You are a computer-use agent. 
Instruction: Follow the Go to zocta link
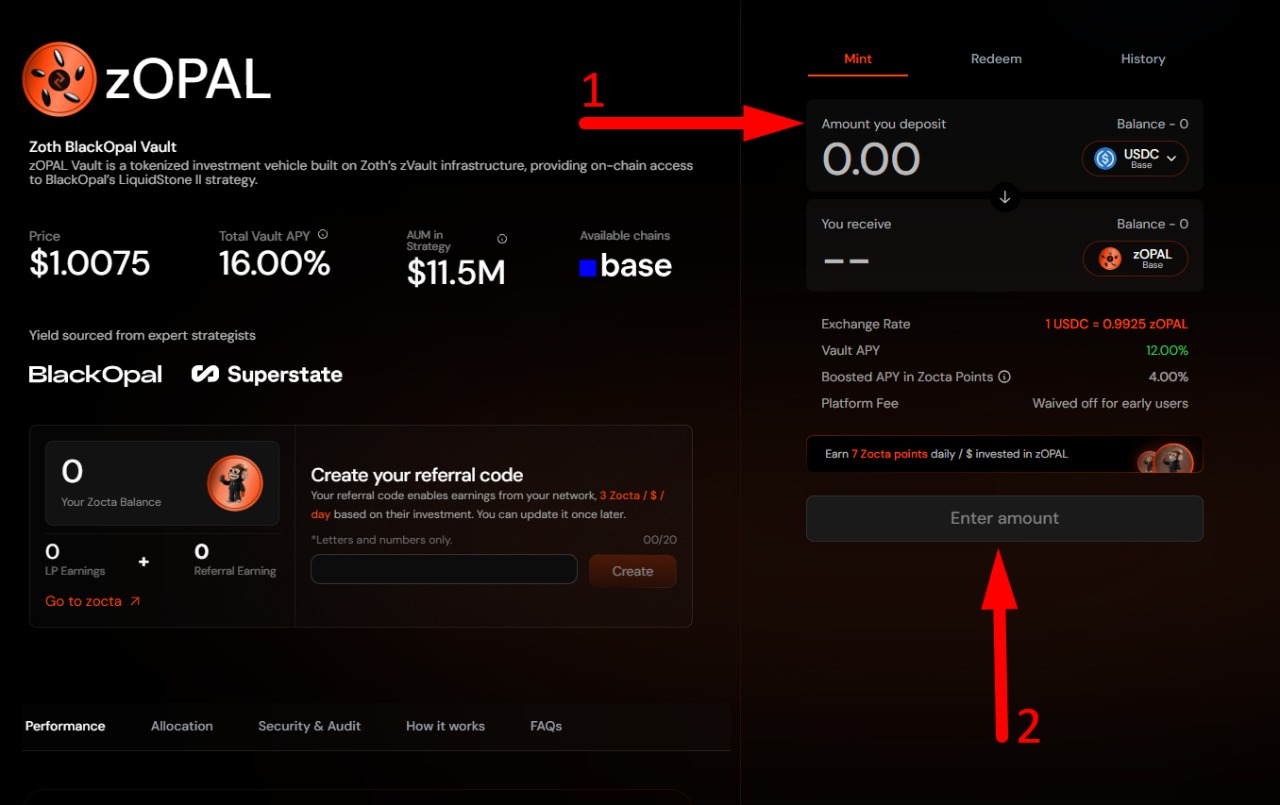(93, 601)
